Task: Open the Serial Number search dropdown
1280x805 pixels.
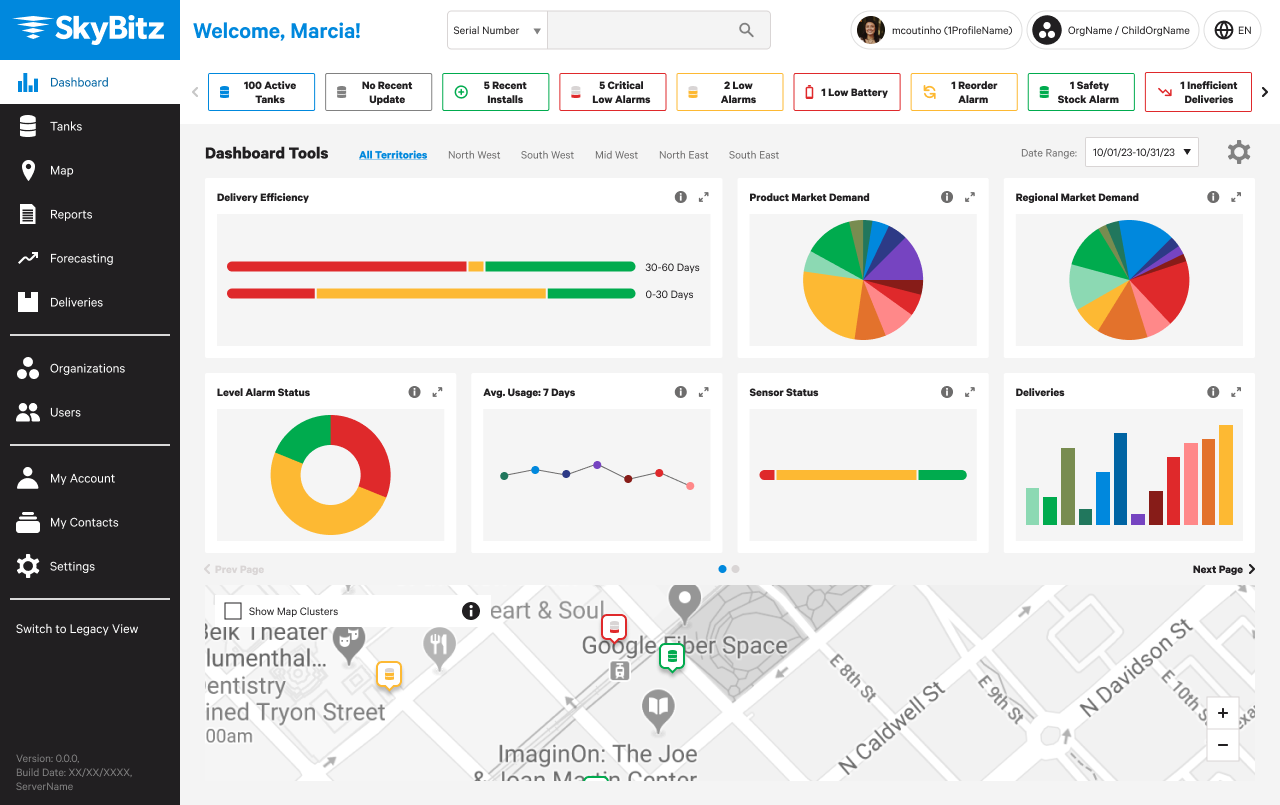Action: (497, 30)
